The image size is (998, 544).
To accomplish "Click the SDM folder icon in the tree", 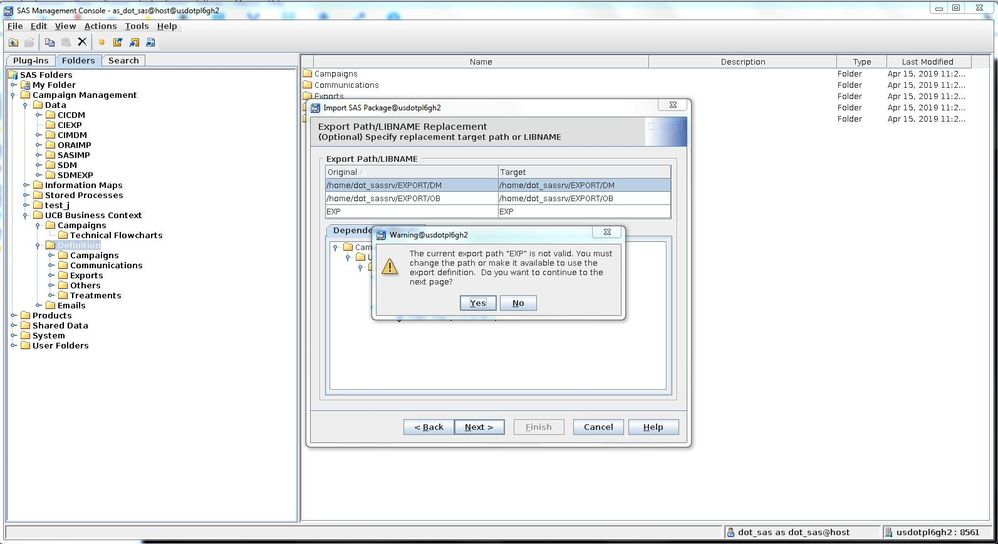I will [x=50, y=165].
